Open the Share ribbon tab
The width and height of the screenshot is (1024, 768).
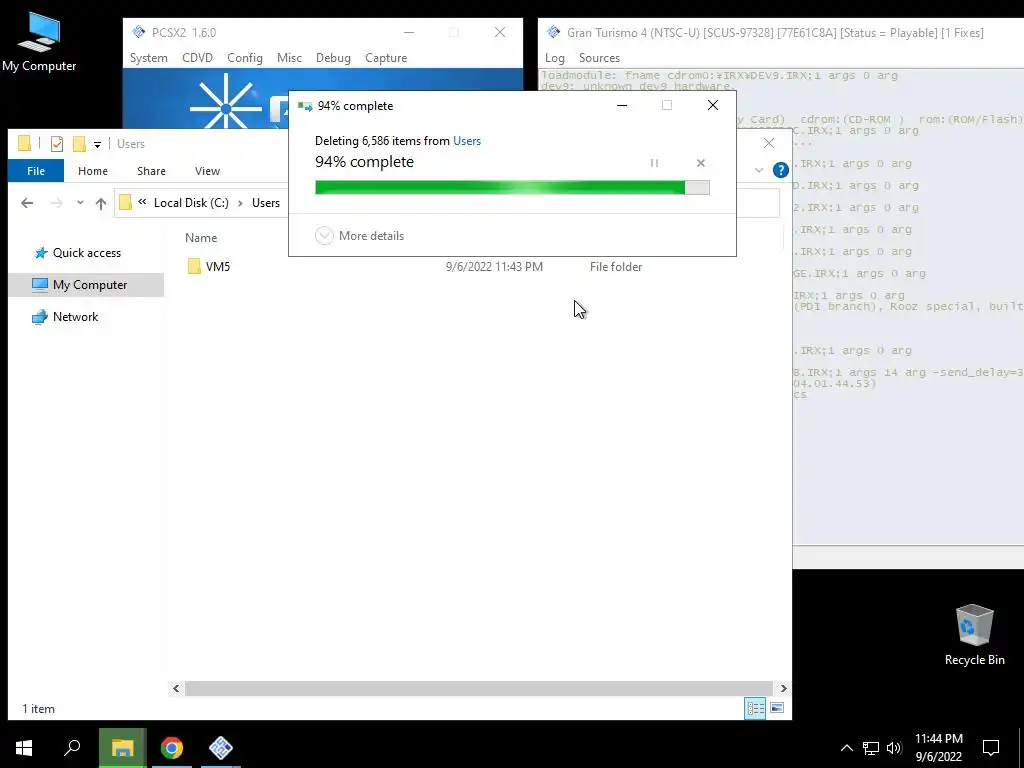152,171
